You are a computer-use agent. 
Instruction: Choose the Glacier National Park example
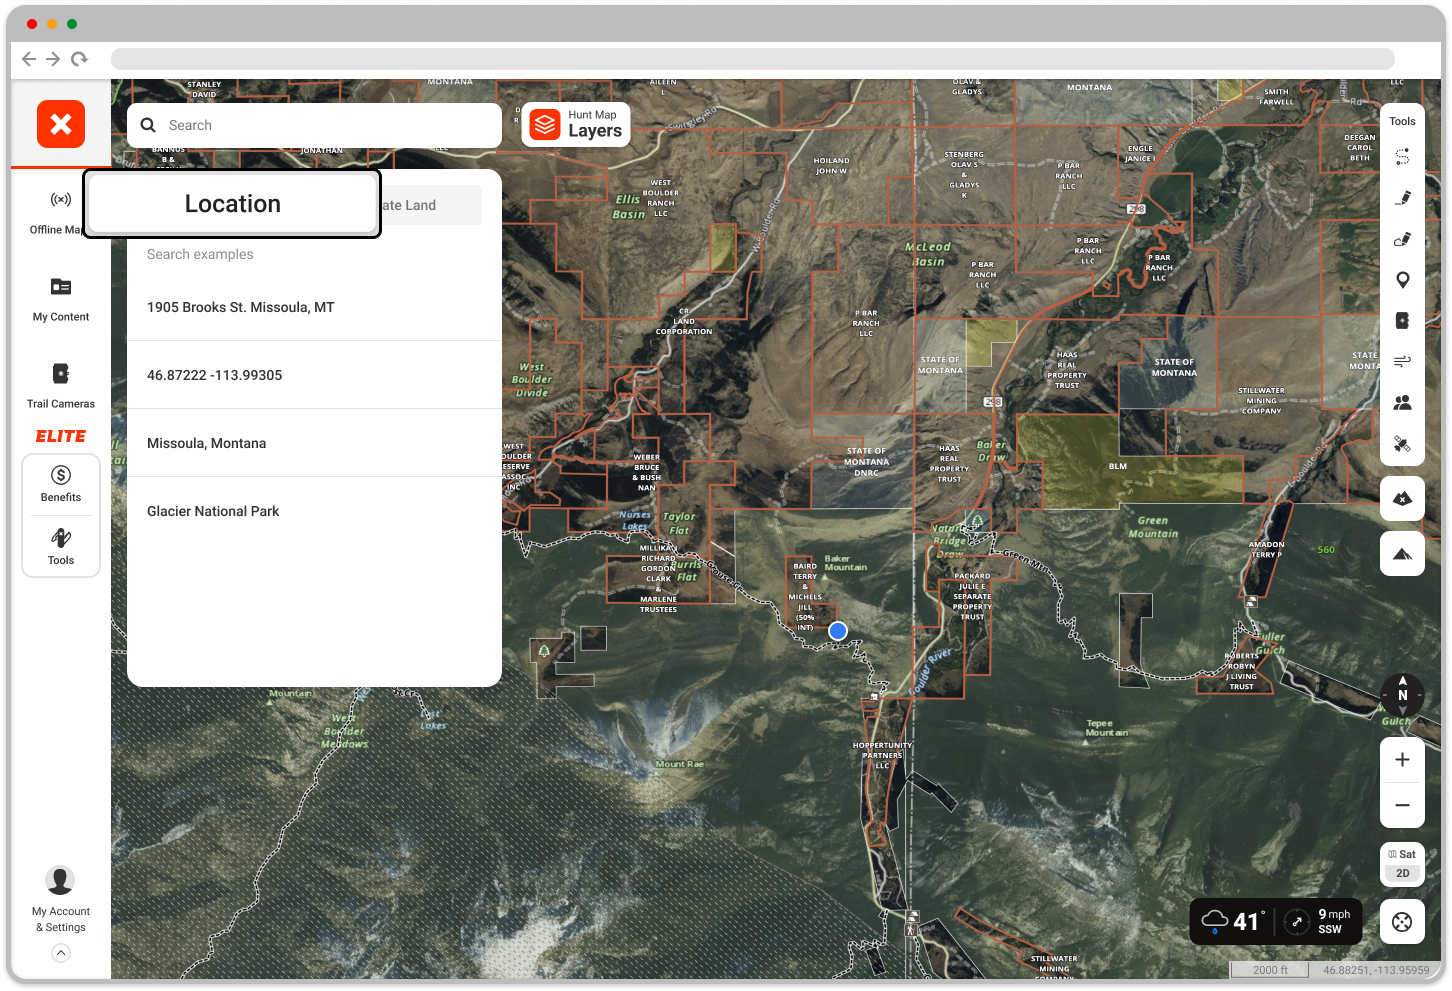(314, 511)
